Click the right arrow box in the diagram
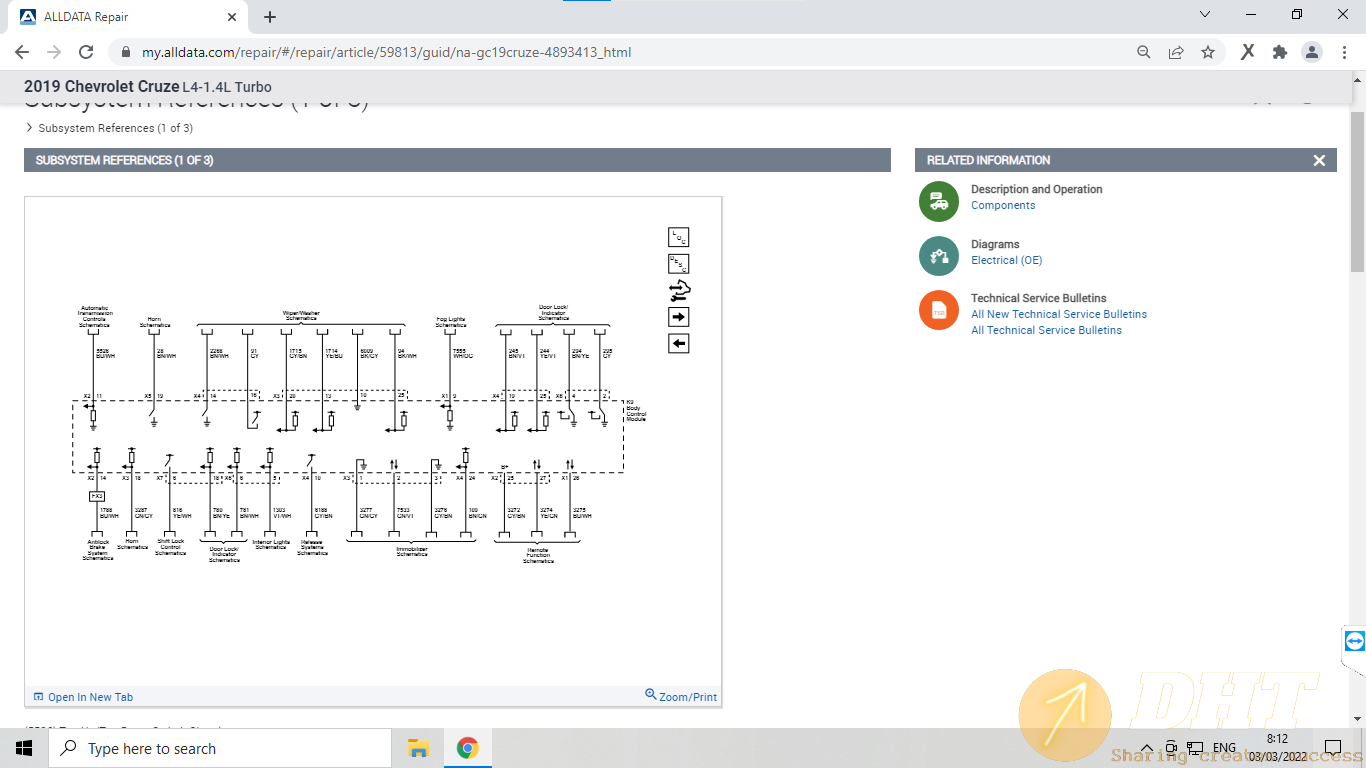The width and height of the screenshot is (1366, 768). [679, 317]
